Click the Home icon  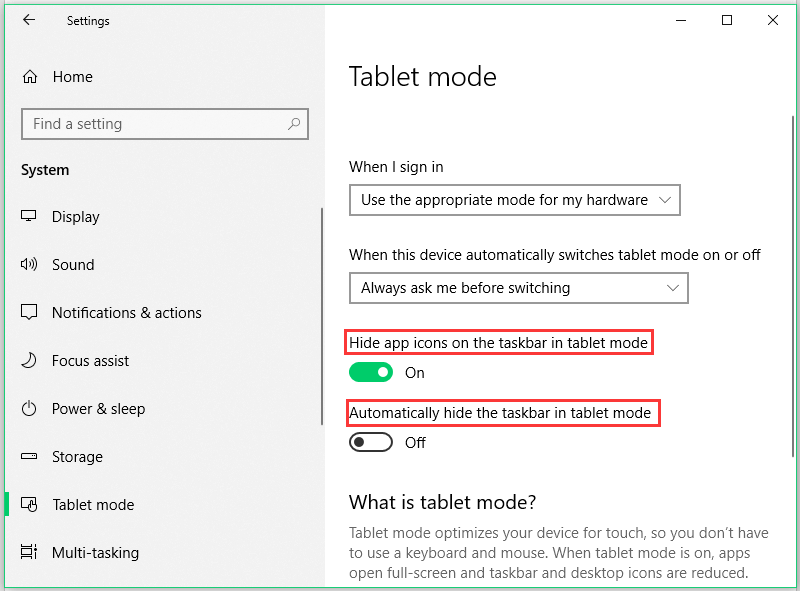[29, 76]
